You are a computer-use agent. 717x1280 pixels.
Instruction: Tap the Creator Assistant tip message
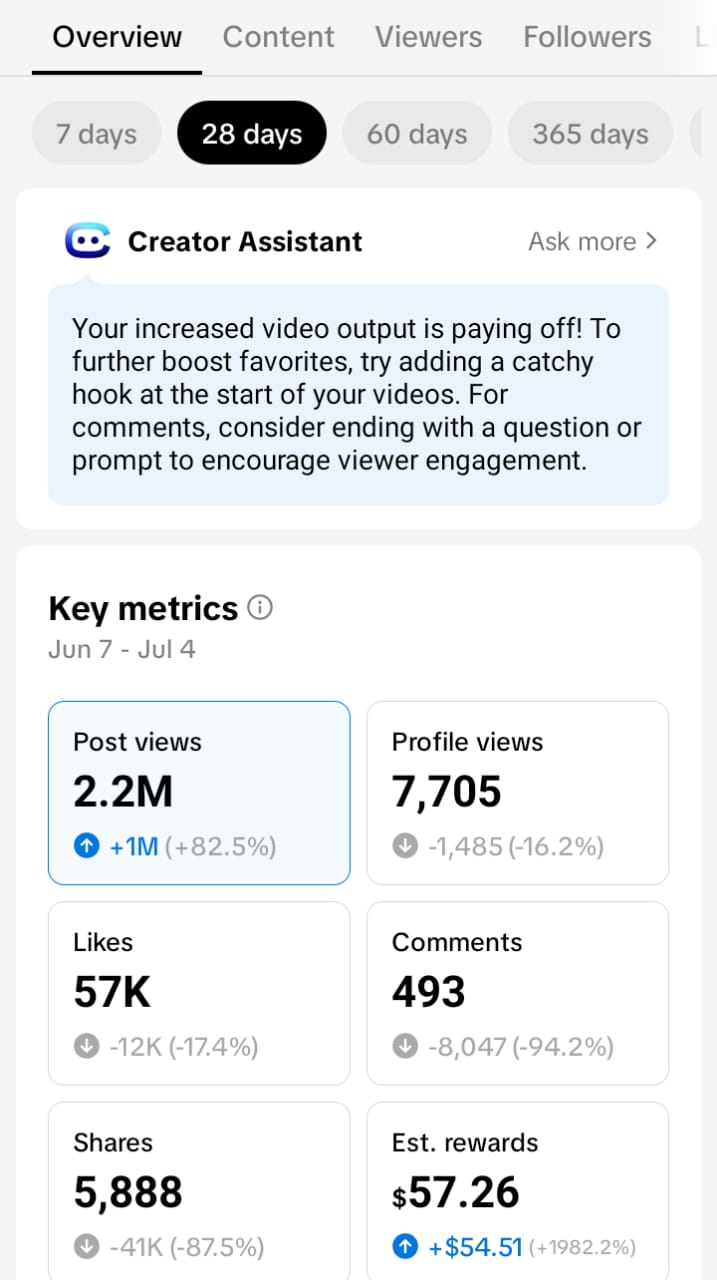(x=358, y=395)
